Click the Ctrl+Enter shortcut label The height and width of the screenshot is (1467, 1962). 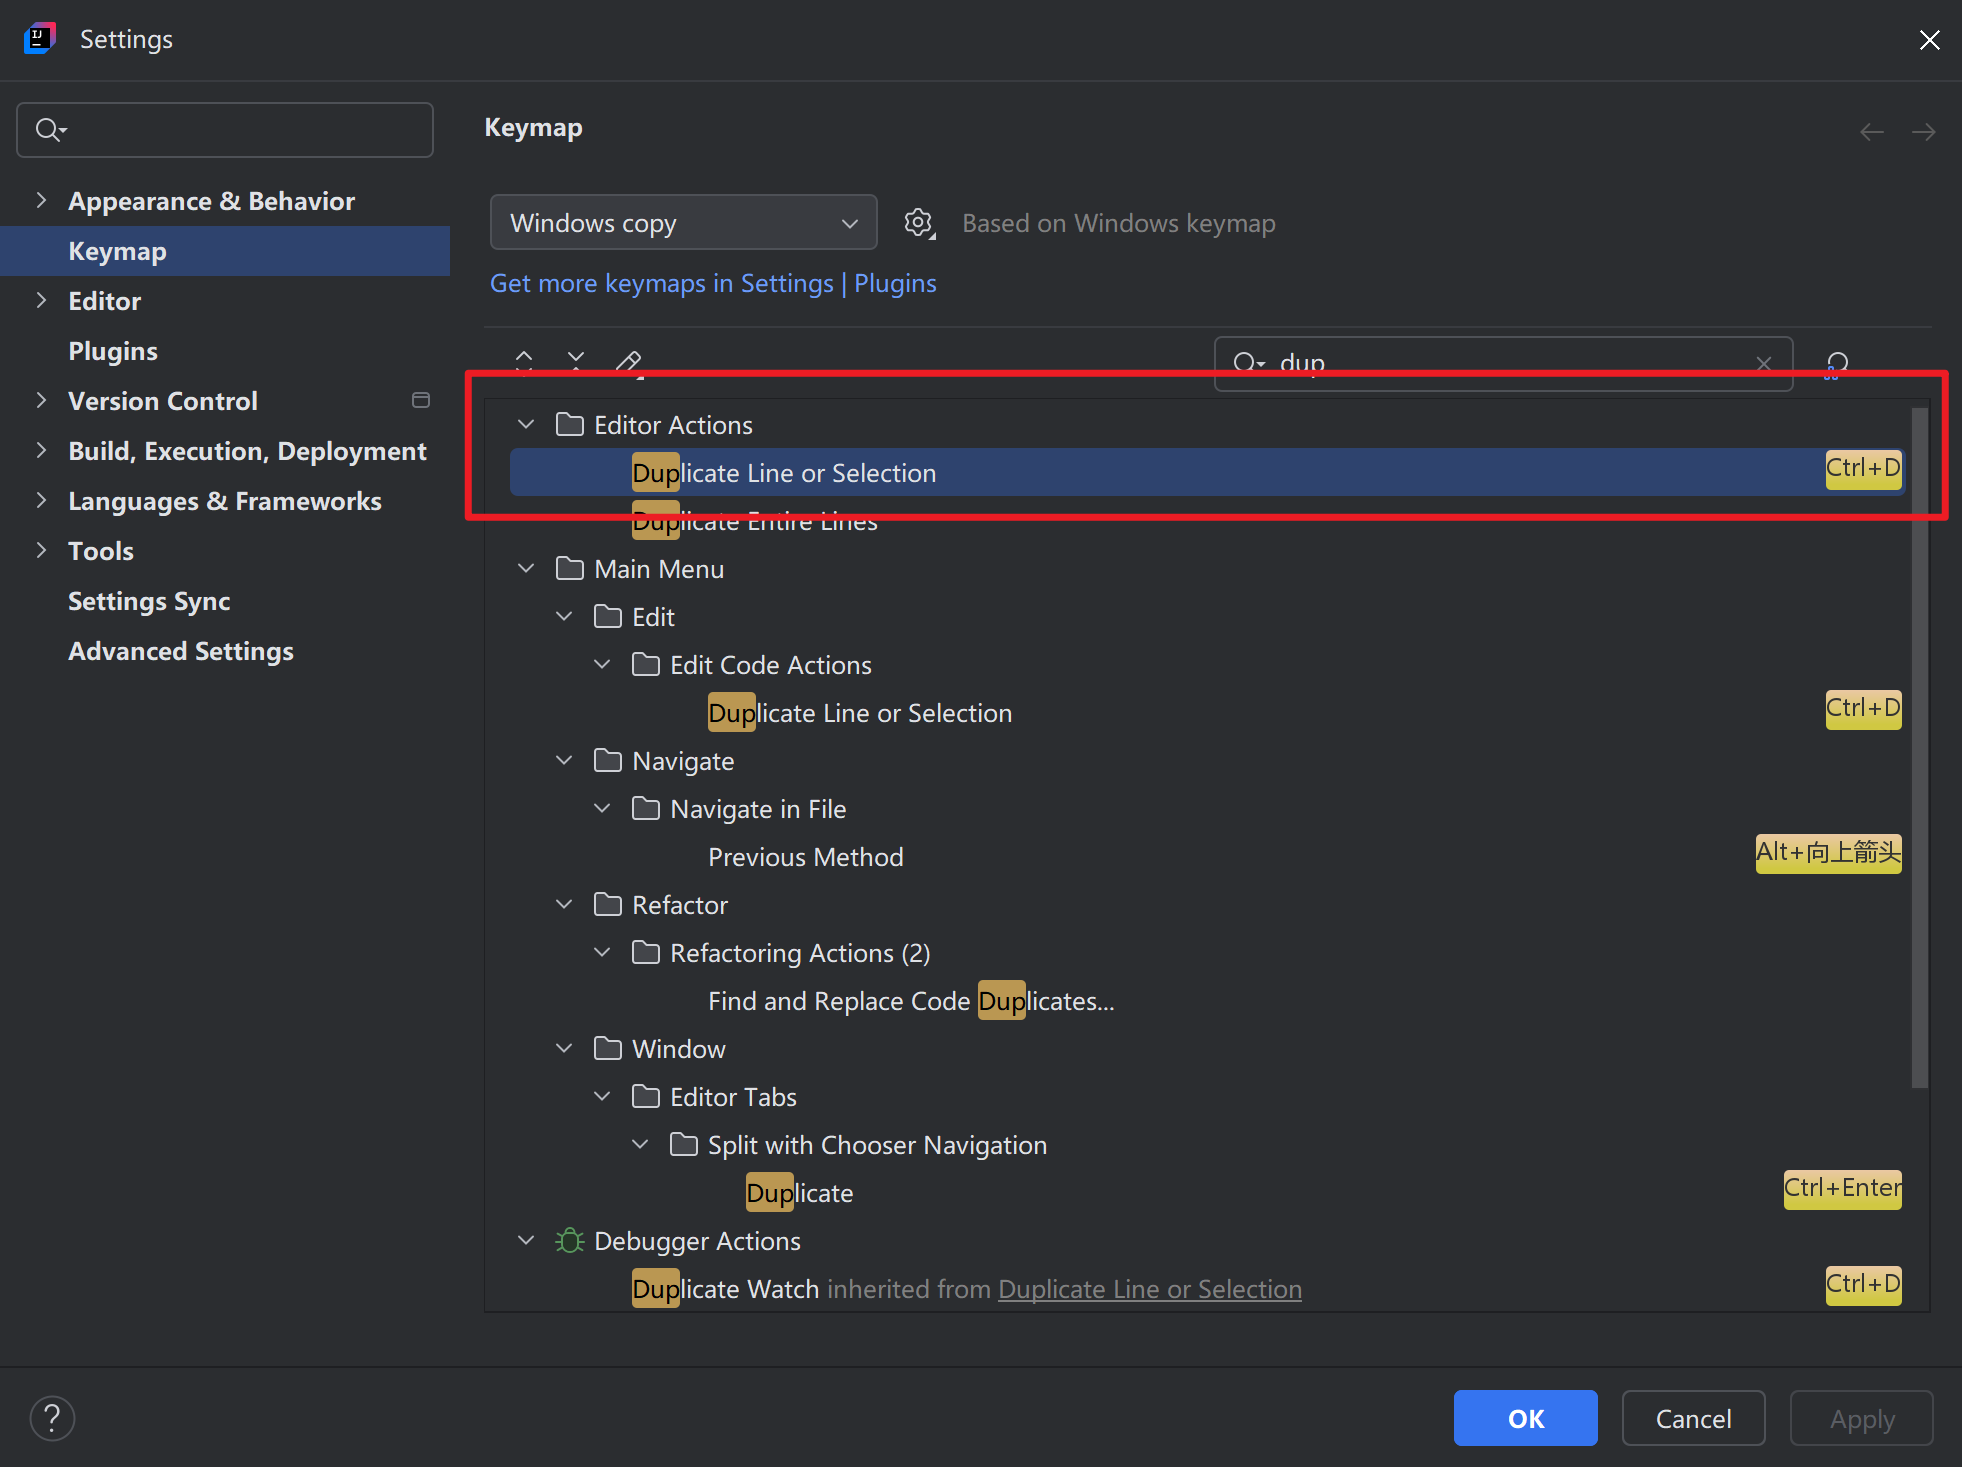click(x=1843, y=1189)
